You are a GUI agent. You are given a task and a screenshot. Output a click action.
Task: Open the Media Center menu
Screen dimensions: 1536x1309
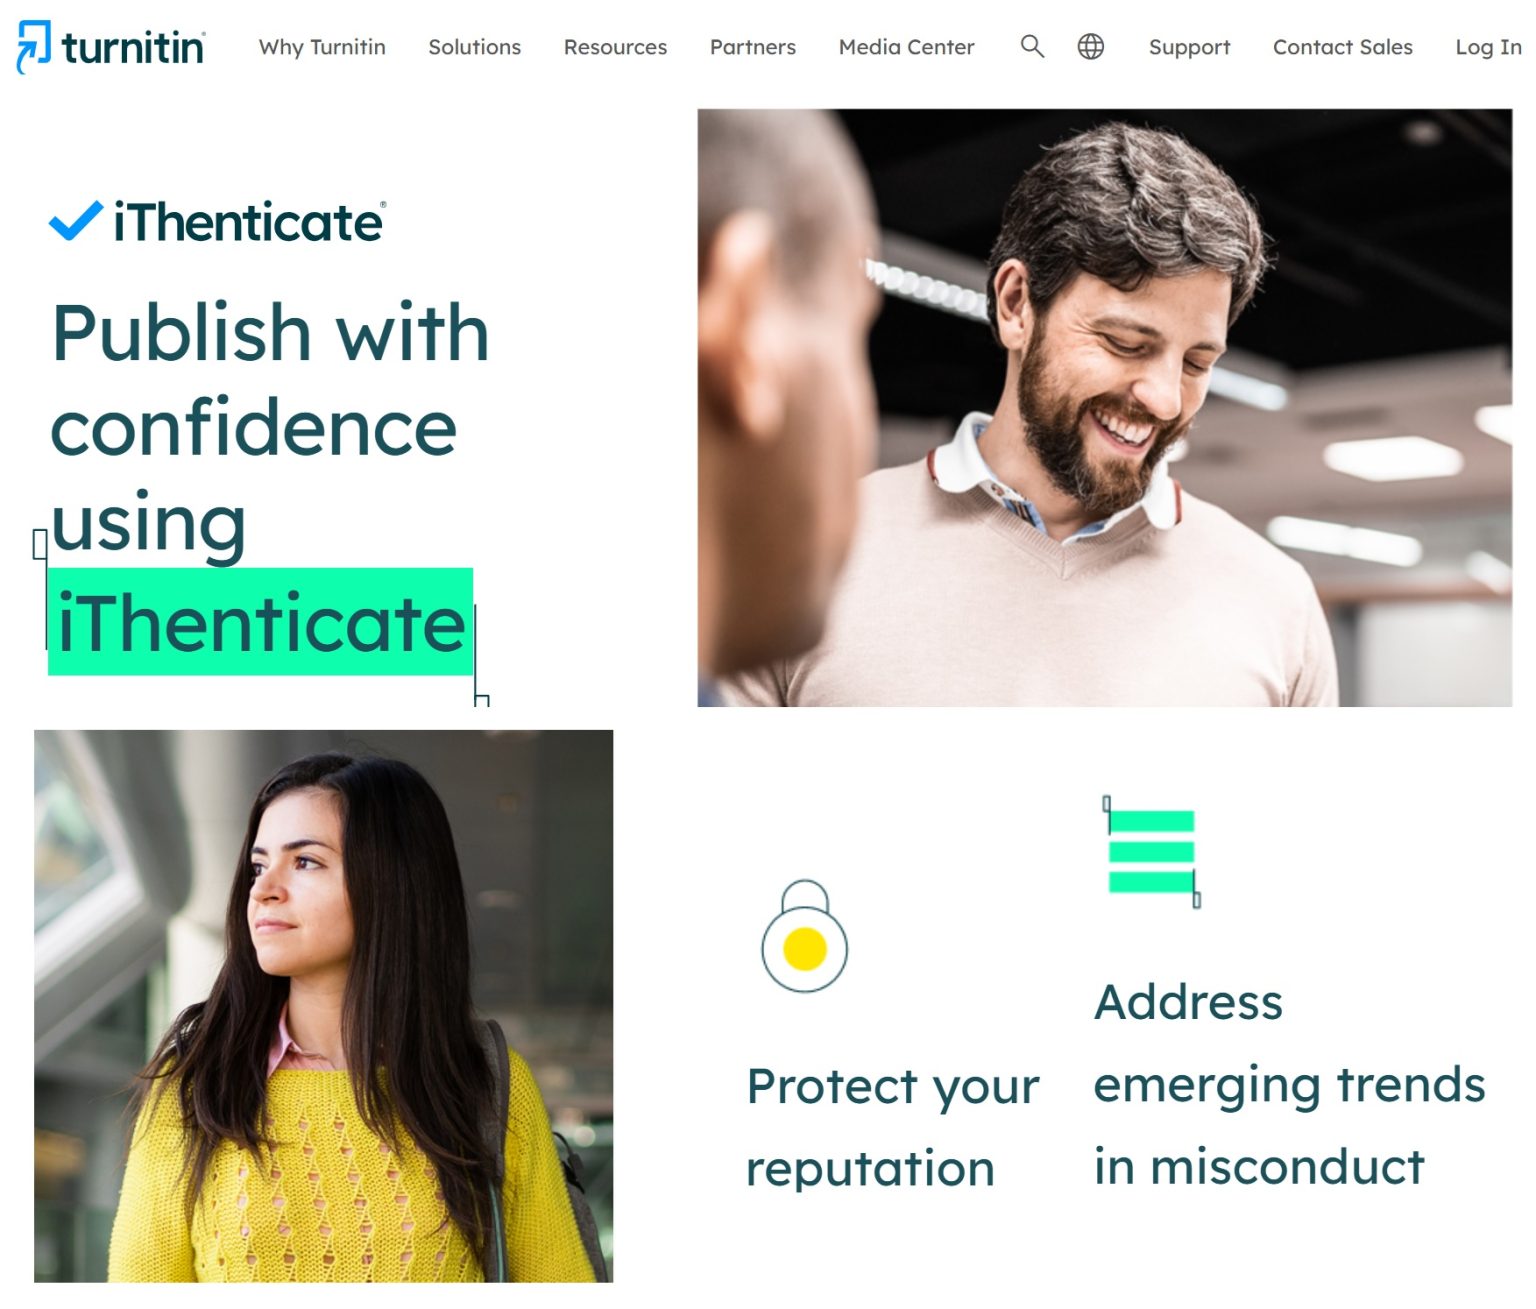coord(906,47)
